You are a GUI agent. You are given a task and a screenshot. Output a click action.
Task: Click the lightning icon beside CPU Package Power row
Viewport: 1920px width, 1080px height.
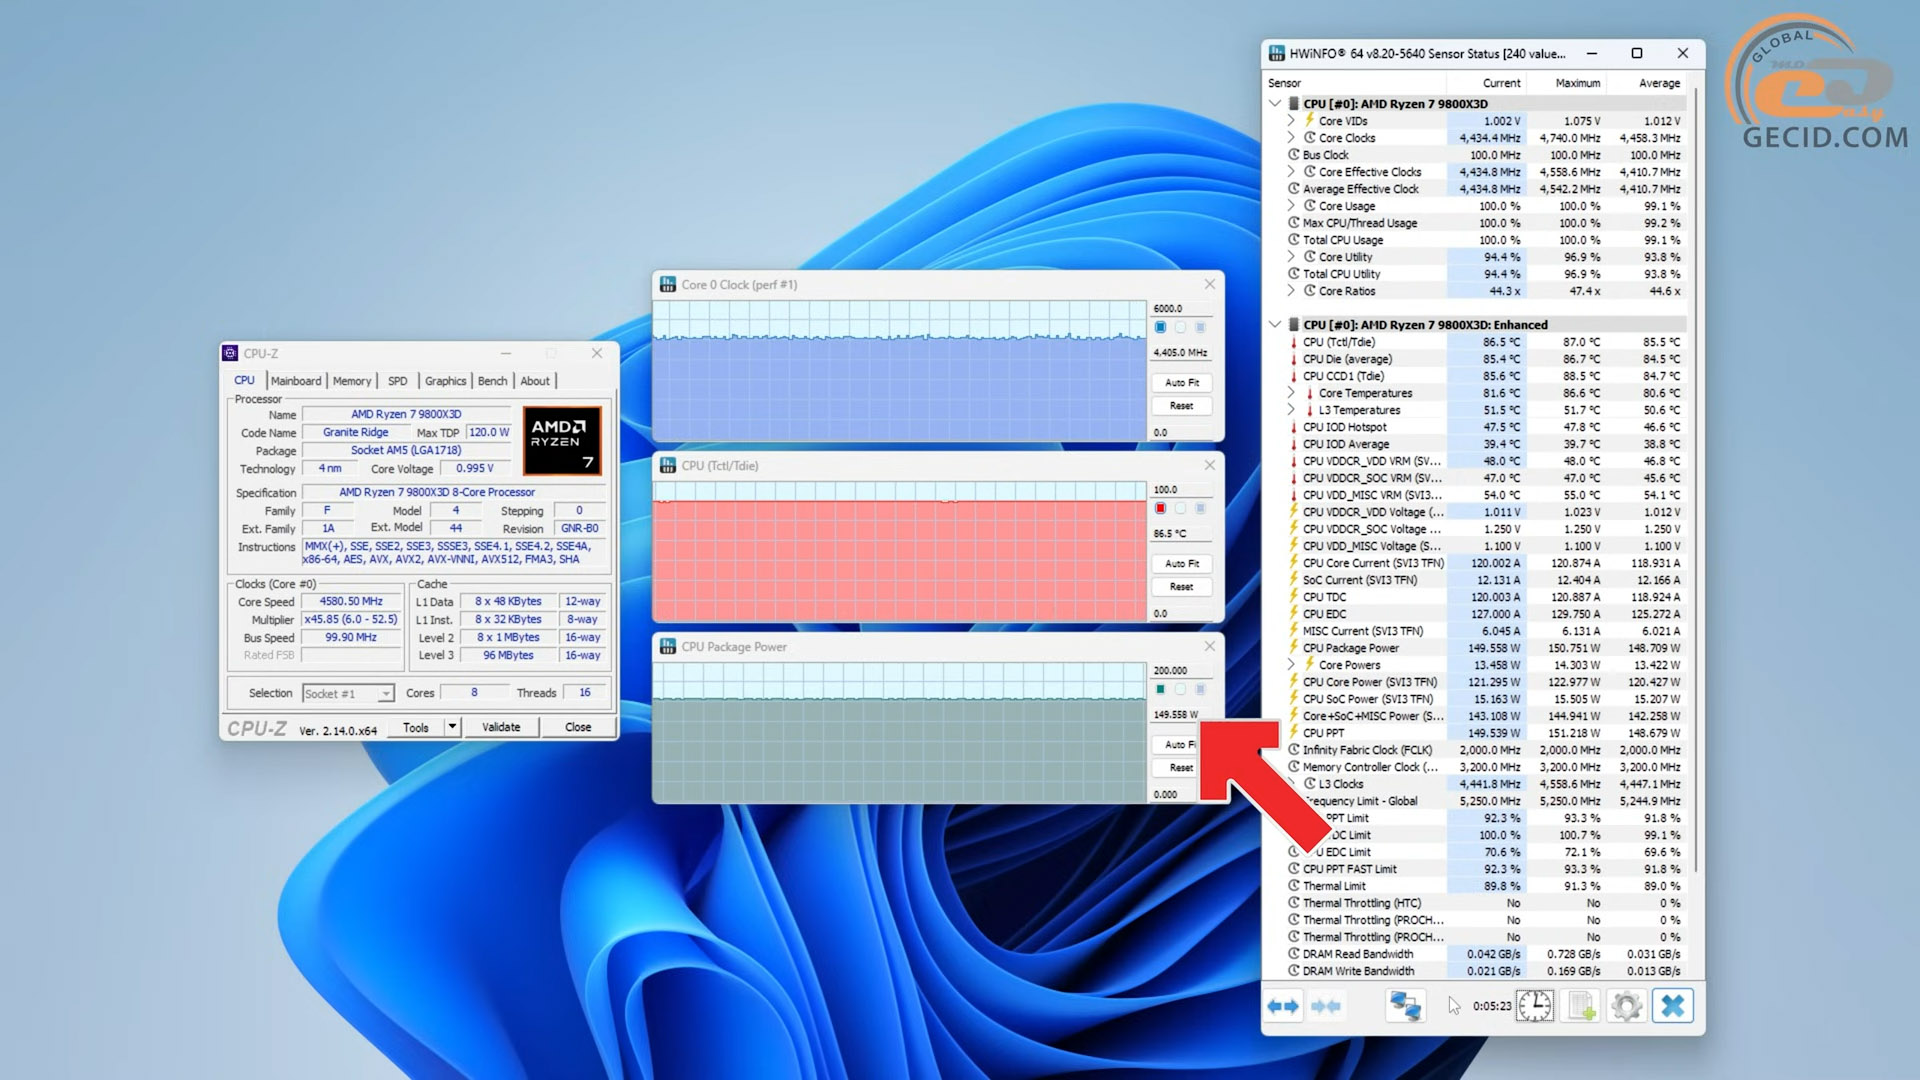[x=1294, y=648]
